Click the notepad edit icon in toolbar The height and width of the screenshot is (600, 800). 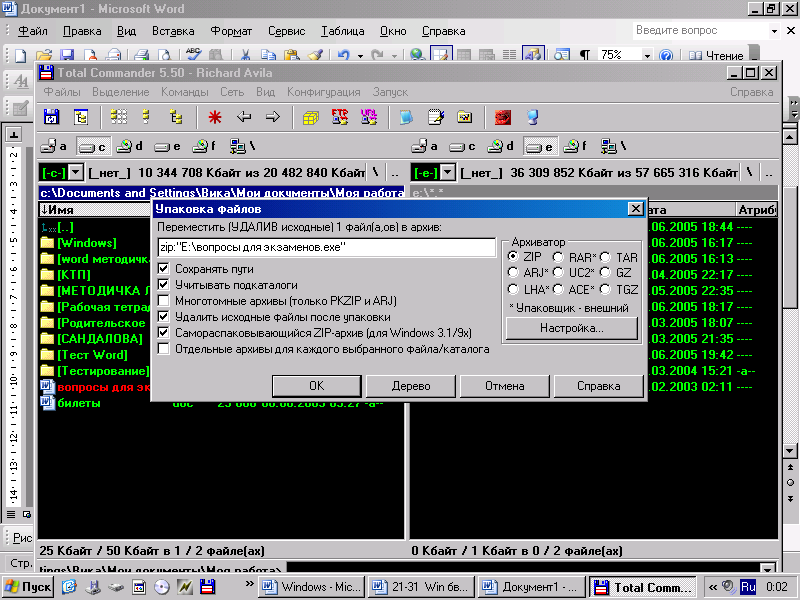pyautogui.click(x=435, y=117)
